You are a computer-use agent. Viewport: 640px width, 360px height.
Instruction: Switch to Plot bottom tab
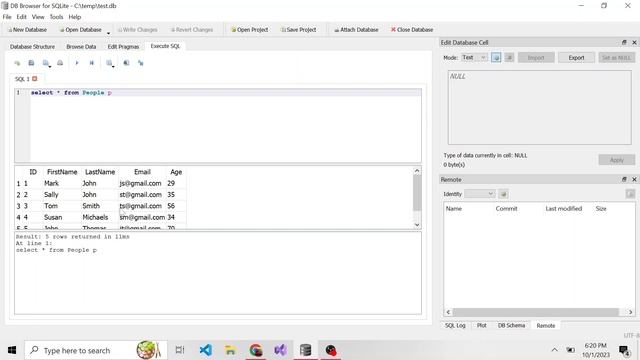coord(482,325)
